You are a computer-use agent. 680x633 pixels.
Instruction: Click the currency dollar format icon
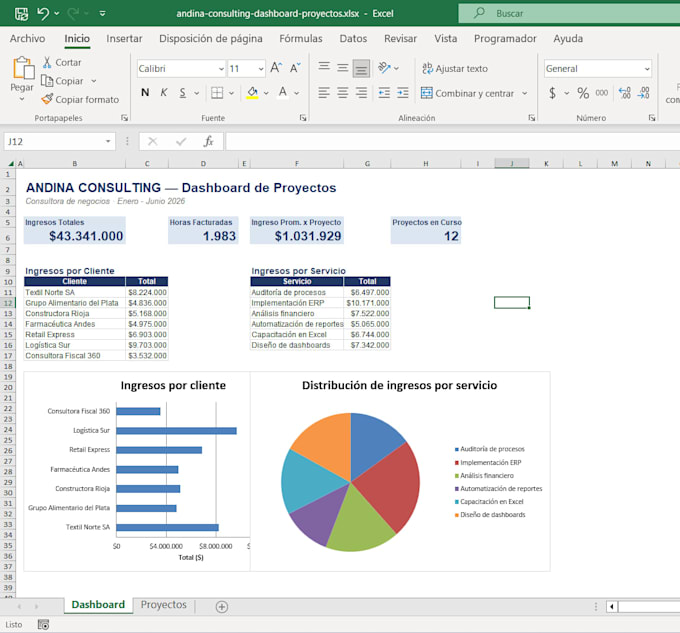click(552, 93)
